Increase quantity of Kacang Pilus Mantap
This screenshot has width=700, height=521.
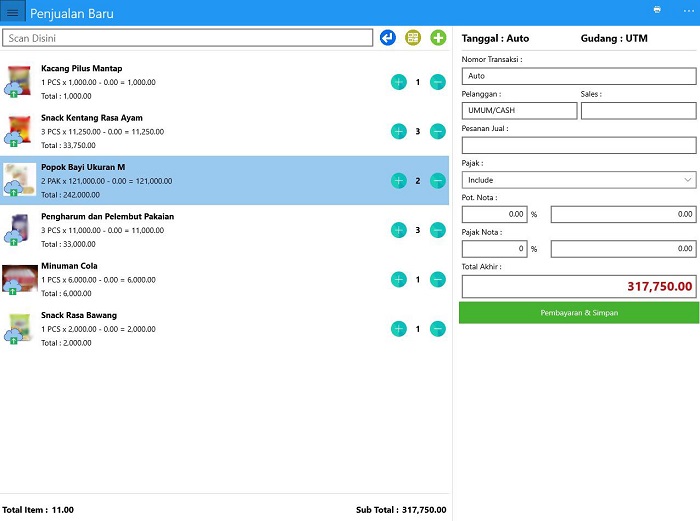pos(399,82)
